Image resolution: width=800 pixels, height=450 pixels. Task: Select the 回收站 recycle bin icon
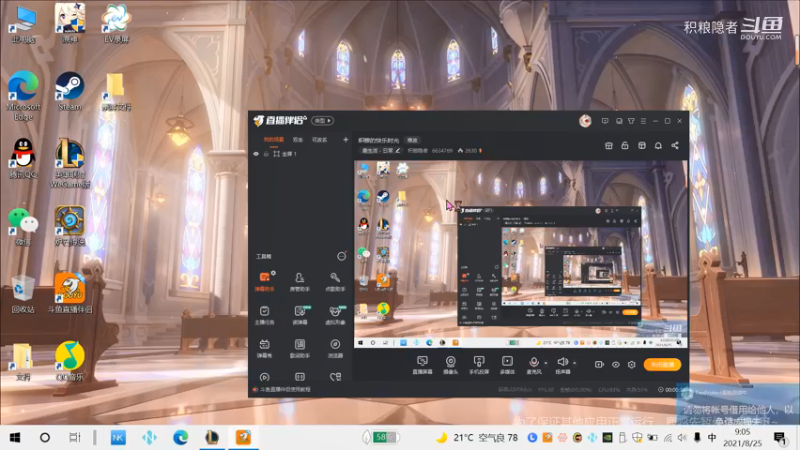(x=23, y=293)
